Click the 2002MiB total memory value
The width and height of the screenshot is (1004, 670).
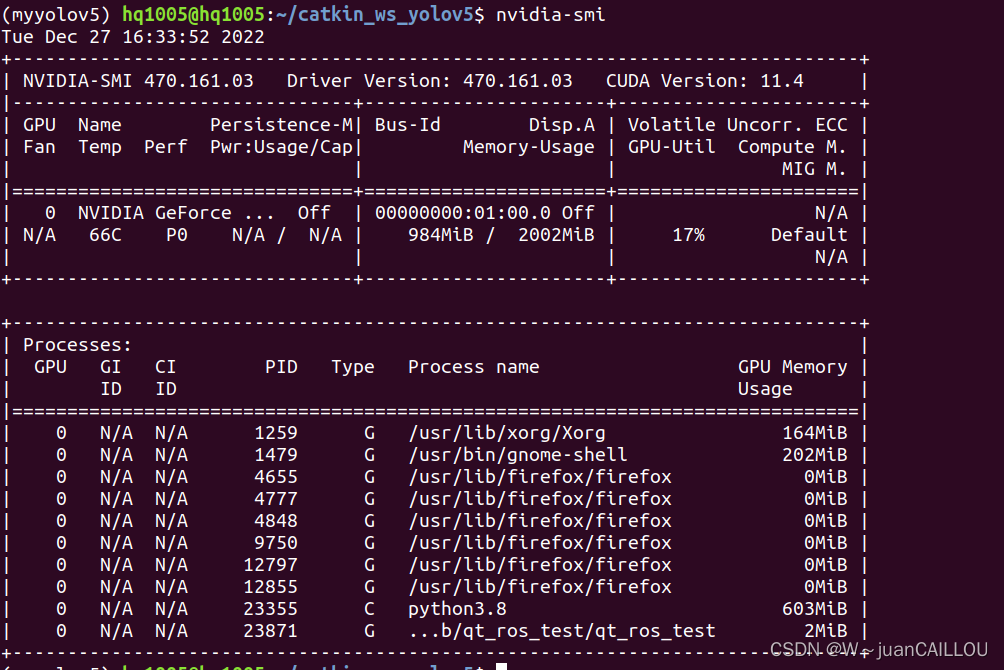point(556,235)
